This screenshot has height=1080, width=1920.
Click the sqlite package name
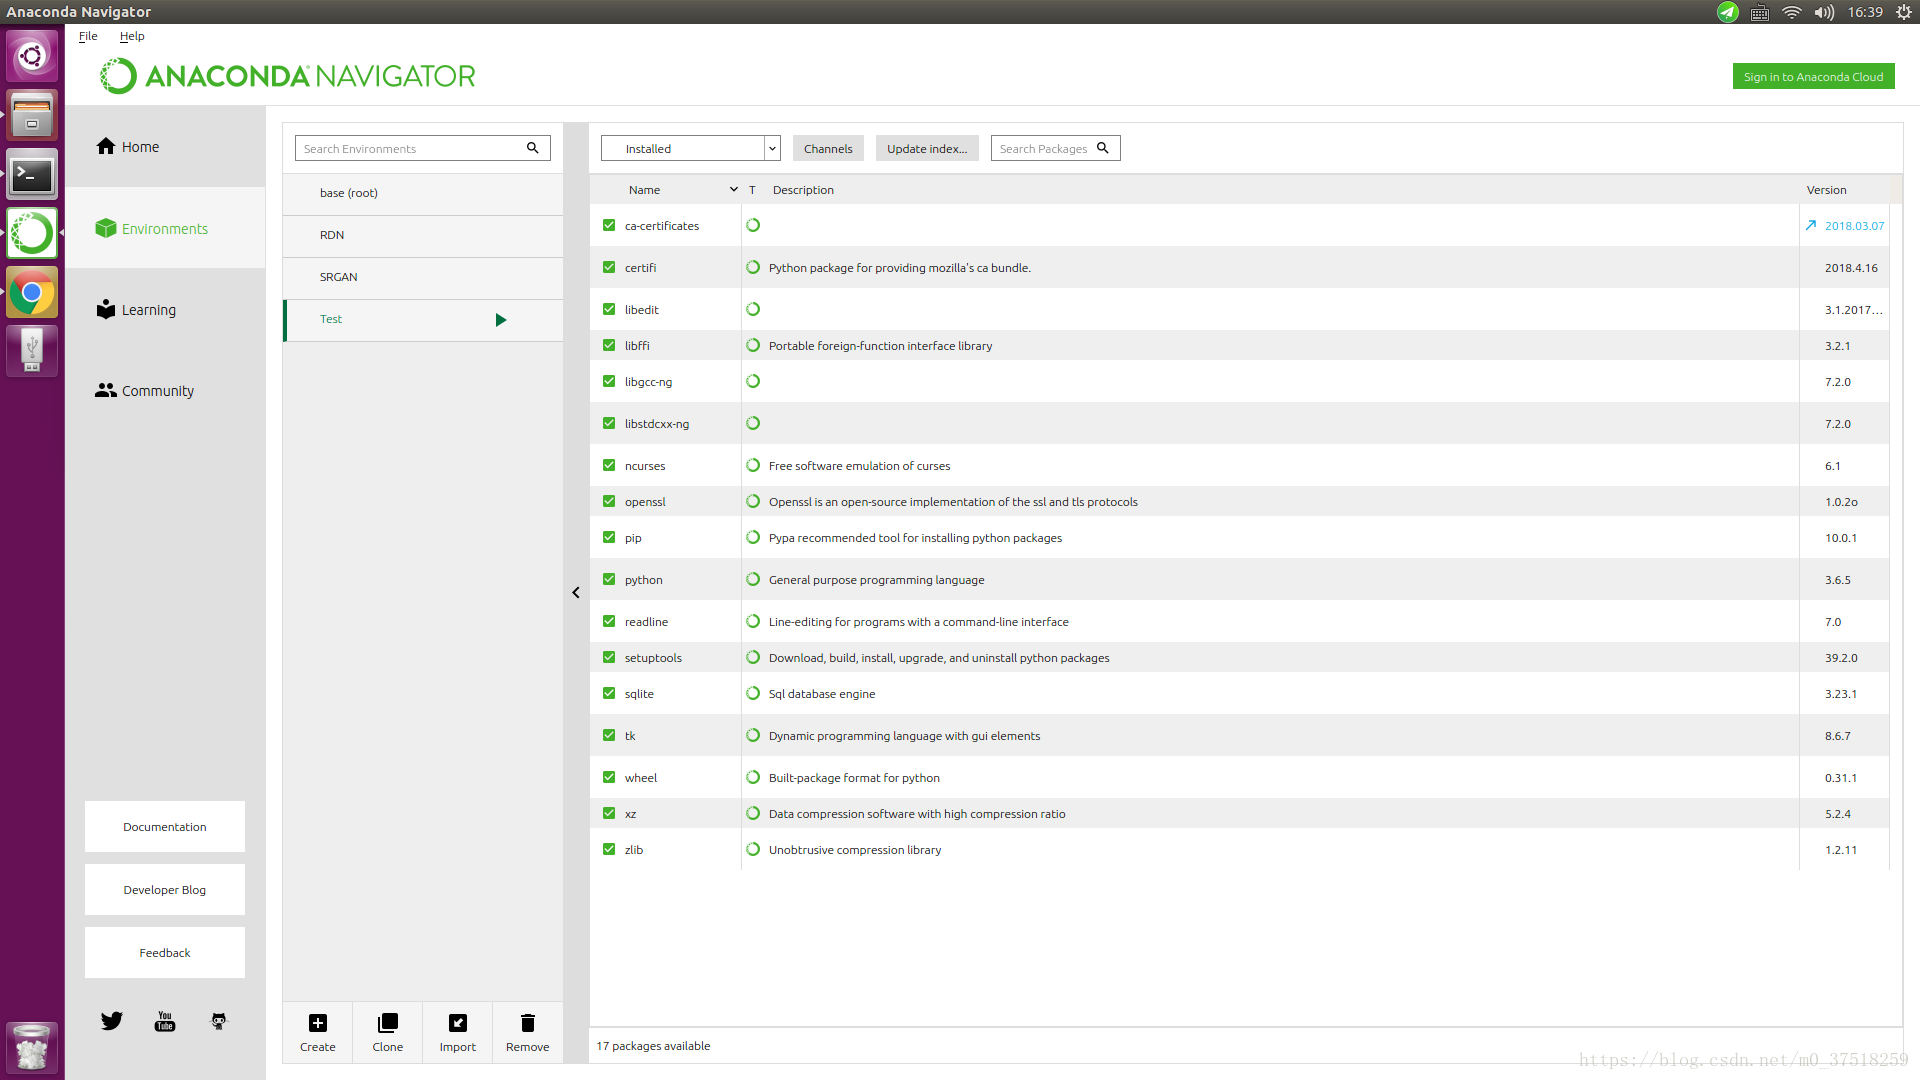tap(639, 693)
